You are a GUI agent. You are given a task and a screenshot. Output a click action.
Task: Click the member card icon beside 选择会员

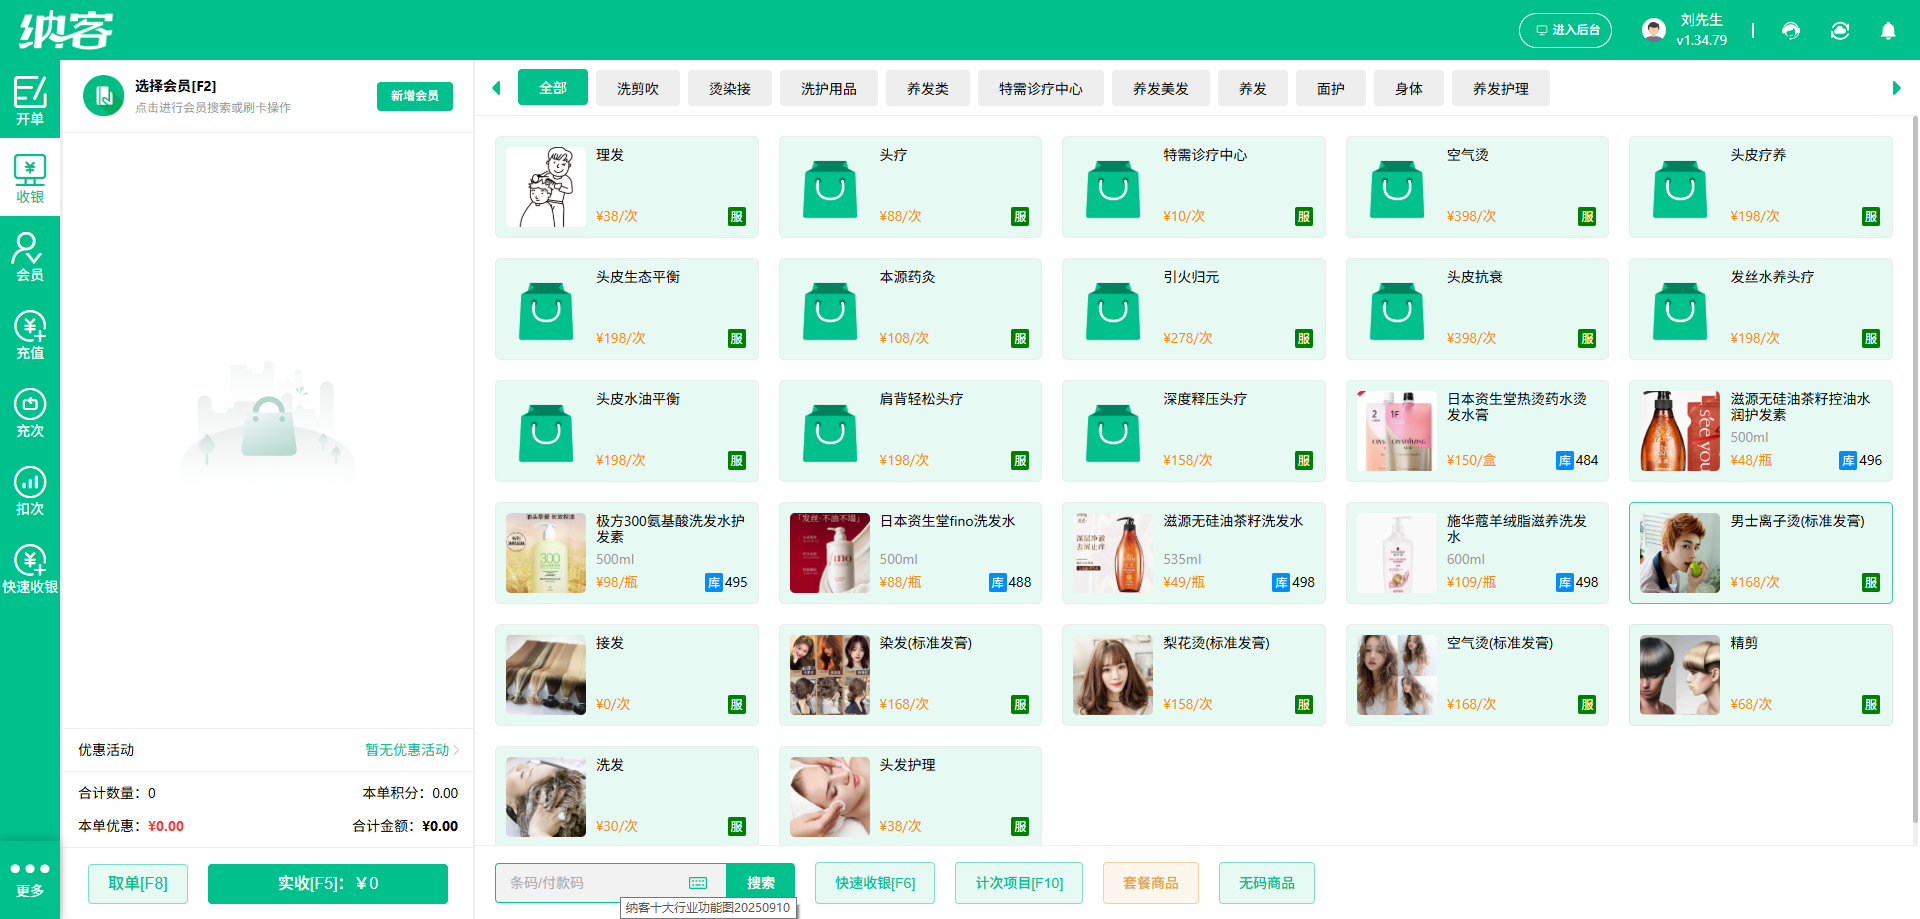click(103, 96)
